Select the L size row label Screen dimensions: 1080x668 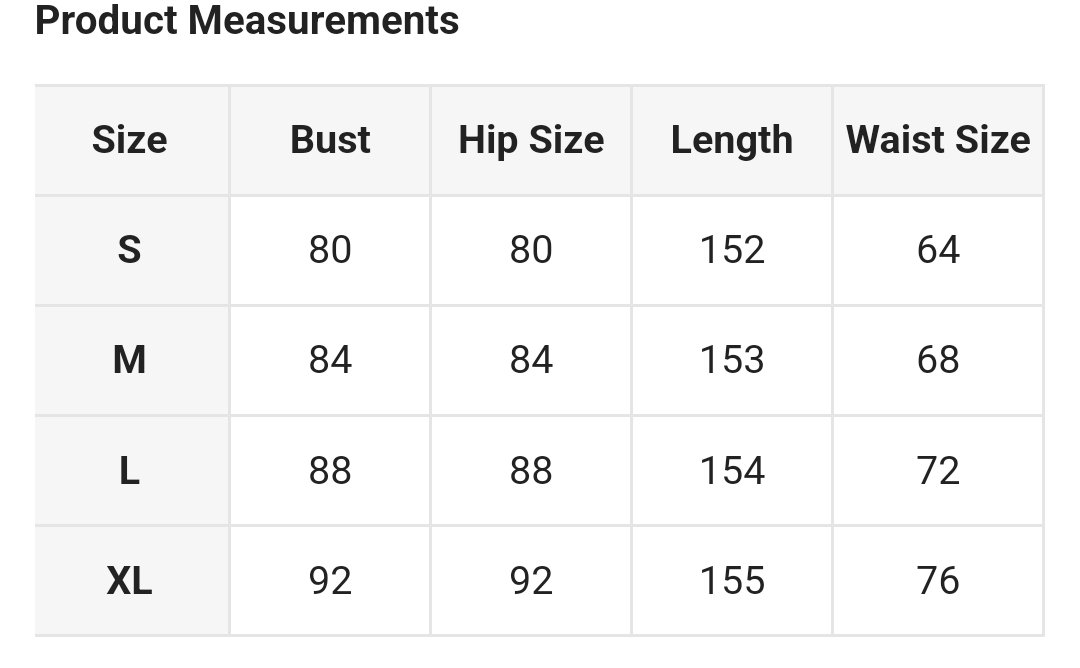[x=130, y=471]
